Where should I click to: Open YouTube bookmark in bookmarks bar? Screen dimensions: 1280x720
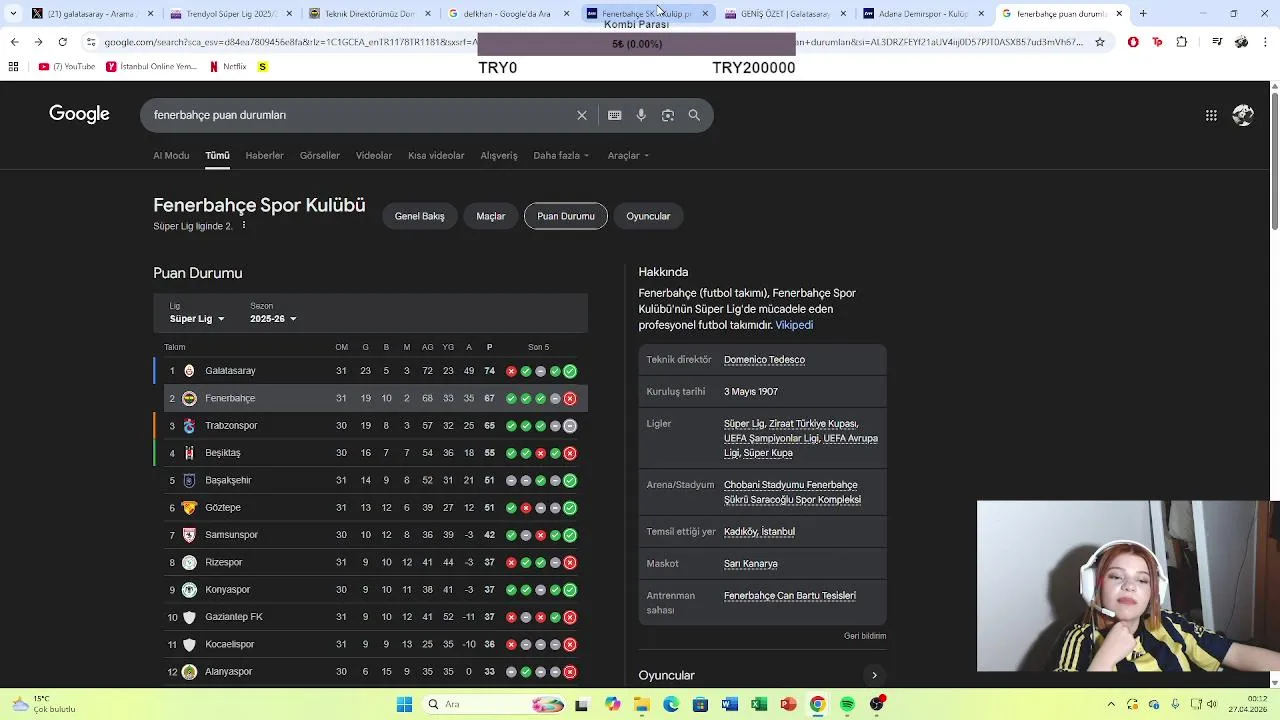67,67
